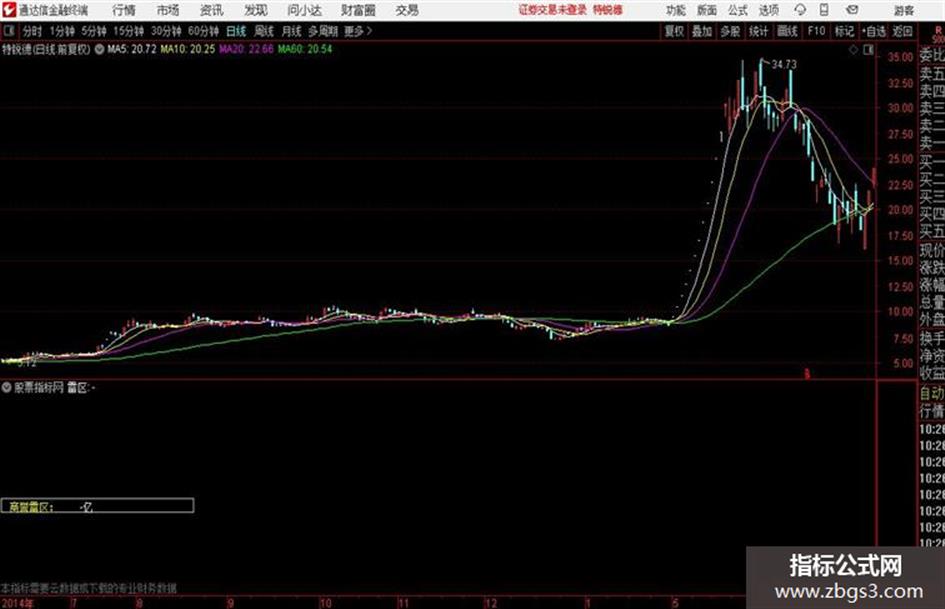The height and width of the screenshot is (609, 945).
Task: Open the 功能 menu
Action: coord(676,10)
